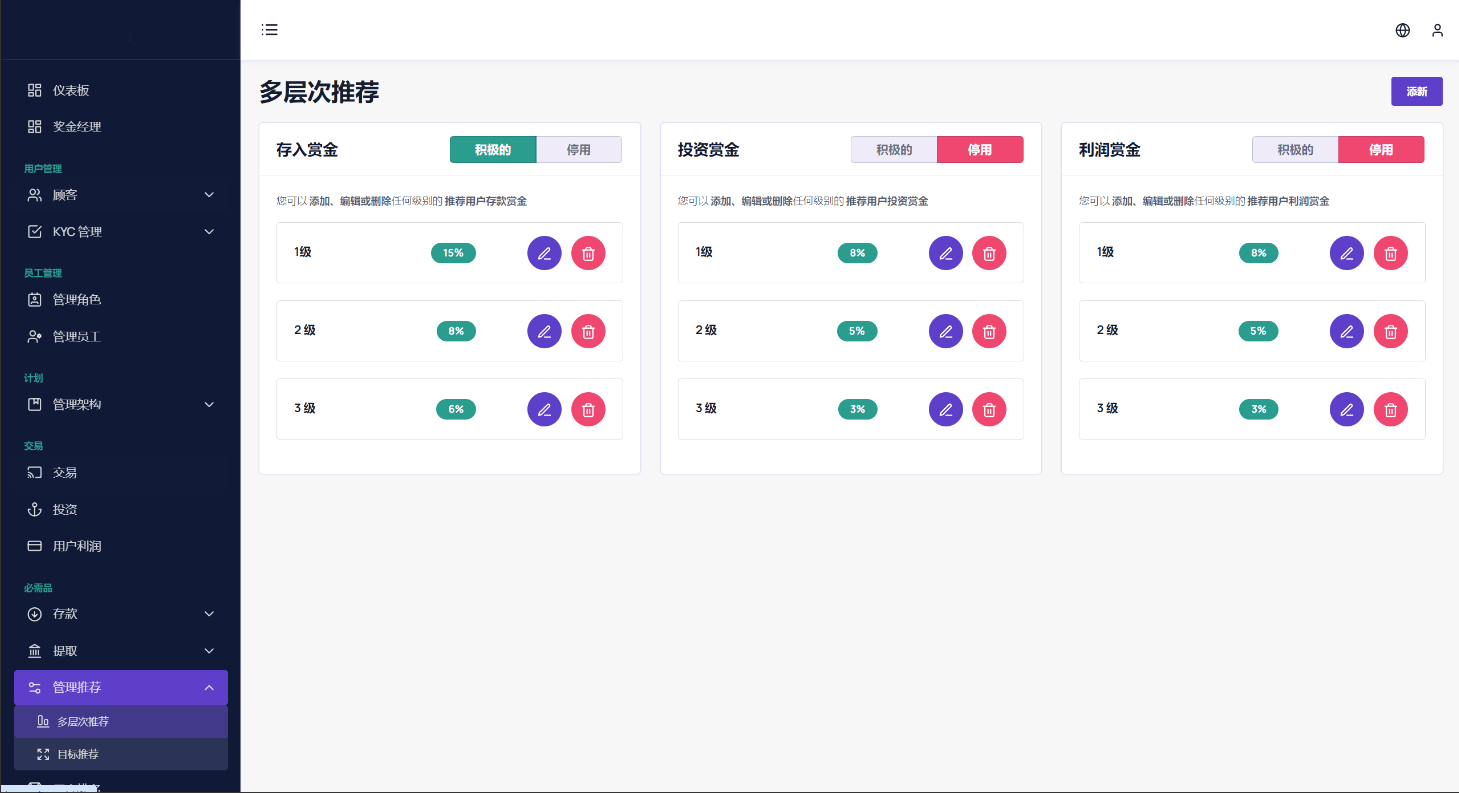Edit 投资赏金 2级 level pencil icon
This screenshot has height=793, width=1459.
tap(946, 331)
